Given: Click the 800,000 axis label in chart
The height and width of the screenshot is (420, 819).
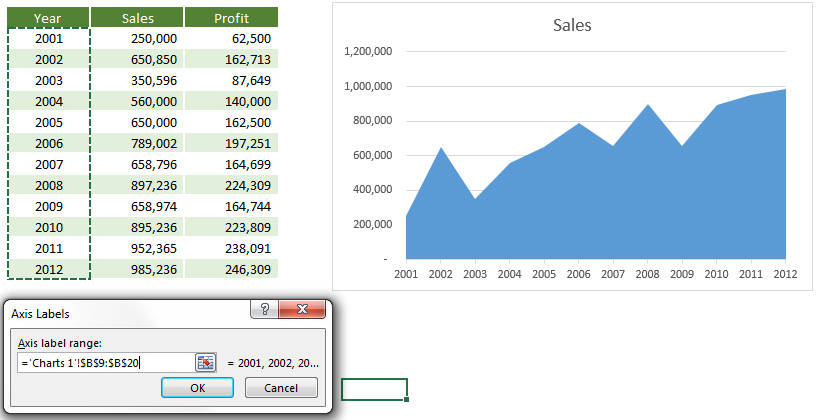Looking at the screenshot, I should (x=372, y=121).
